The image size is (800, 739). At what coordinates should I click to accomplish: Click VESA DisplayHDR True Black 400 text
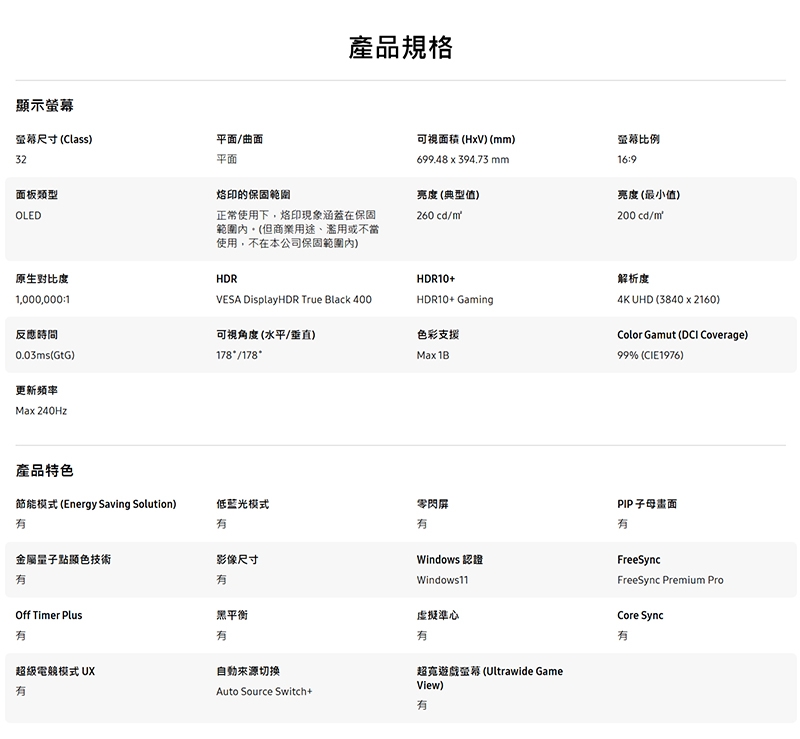[x=293, y=300]
